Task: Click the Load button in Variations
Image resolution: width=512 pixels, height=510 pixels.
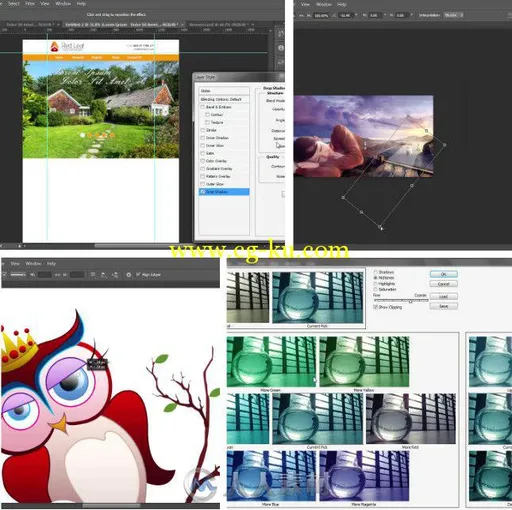Action: tap(443, 296)
